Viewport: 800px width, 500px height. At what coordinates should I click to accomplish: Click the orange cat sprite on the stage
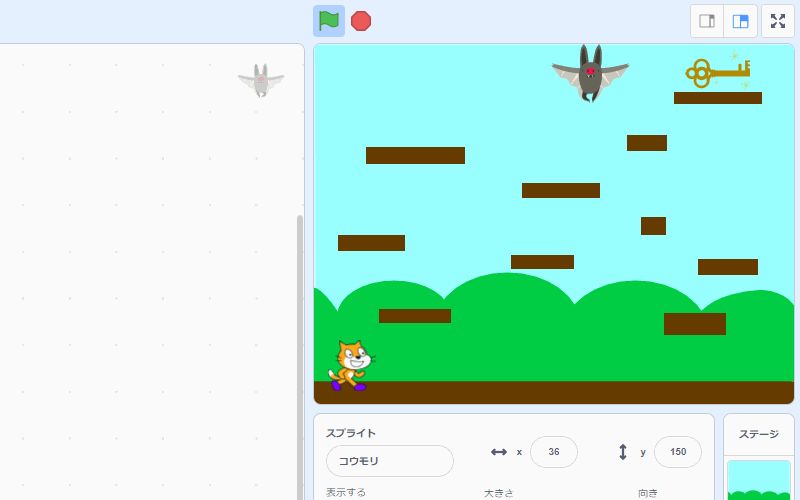click(352, 365)
